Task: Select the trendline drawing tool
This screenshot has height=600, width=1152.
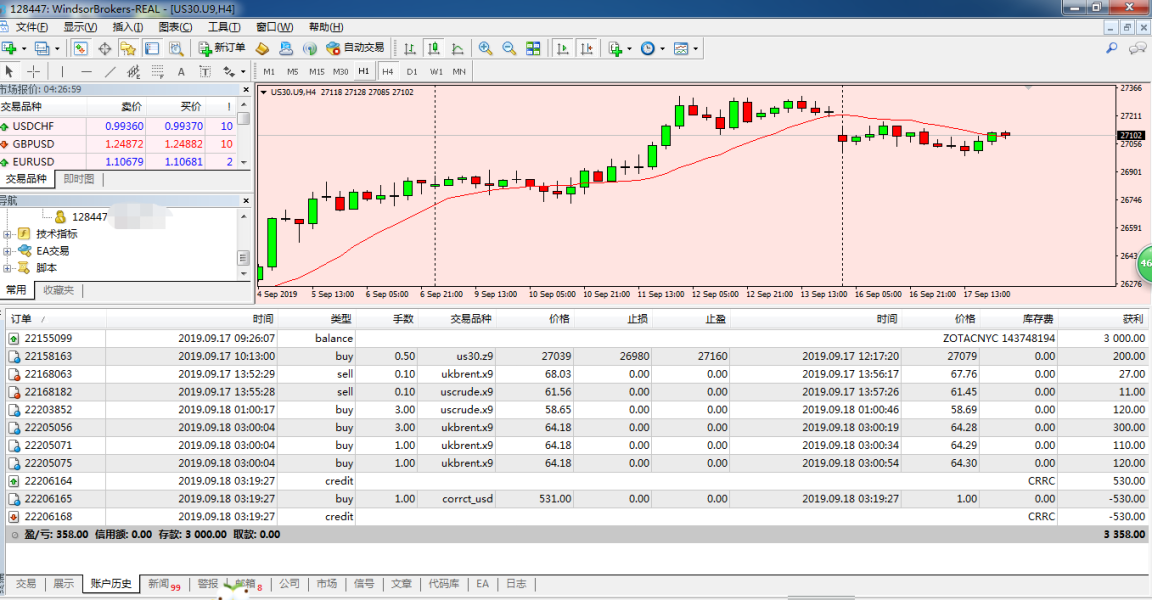Action: [x=110, y=72]
